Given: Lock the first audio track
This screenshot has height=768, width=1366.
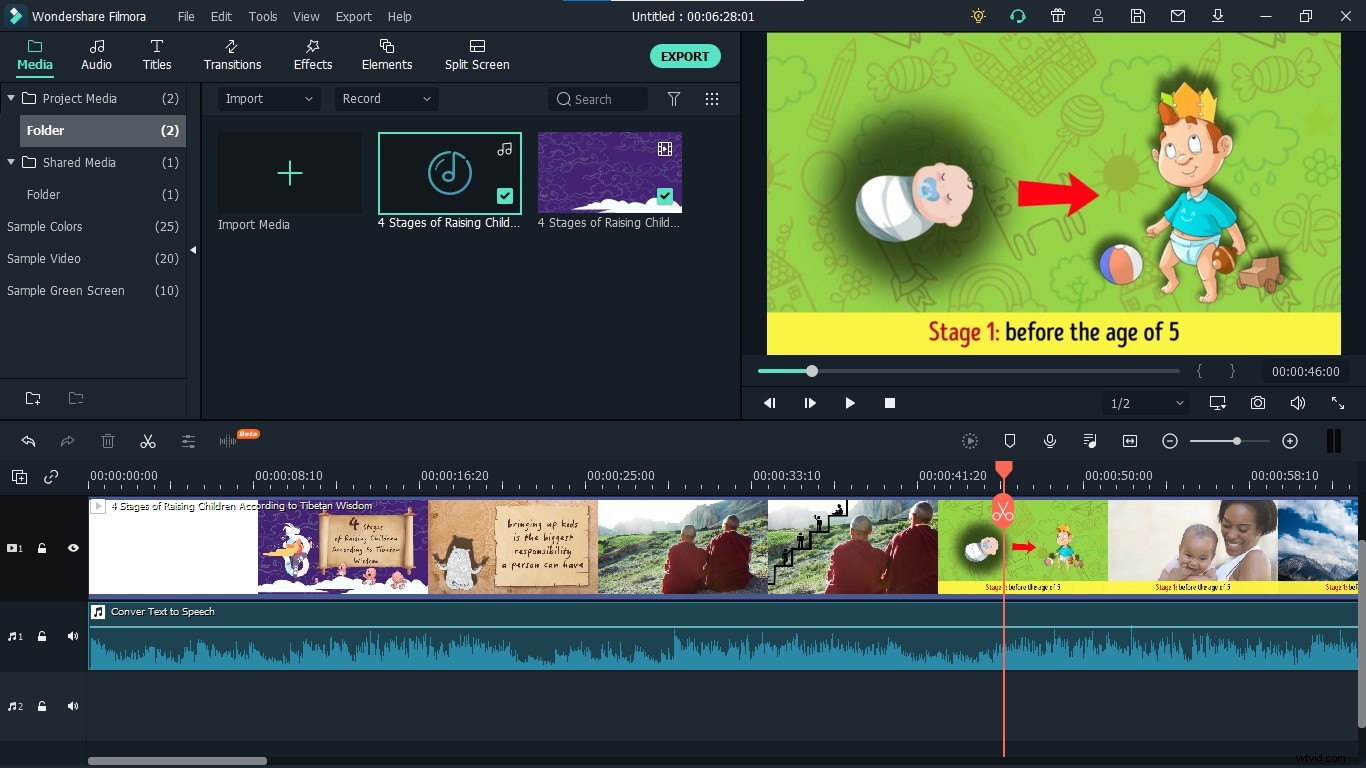Looking at the screenshot, I should click(x=41, y=636).
